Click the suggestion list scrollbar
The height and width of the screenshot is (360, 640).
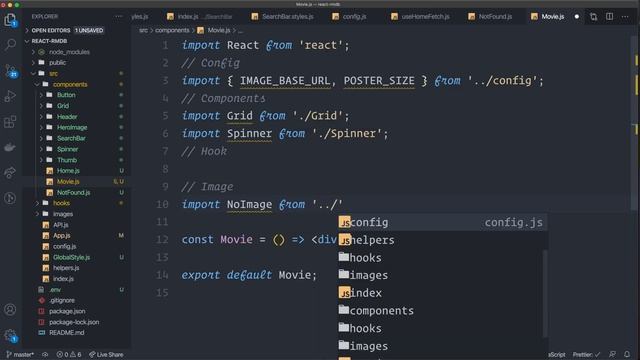(x=545, y=293)
